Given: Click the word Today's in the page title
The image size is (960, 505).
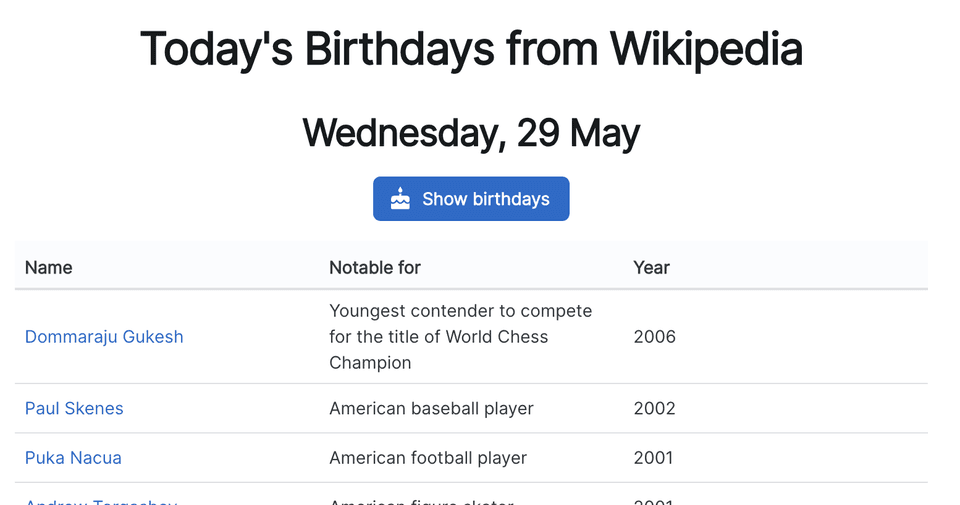Looking at the screenshot, I should [217, 50].
